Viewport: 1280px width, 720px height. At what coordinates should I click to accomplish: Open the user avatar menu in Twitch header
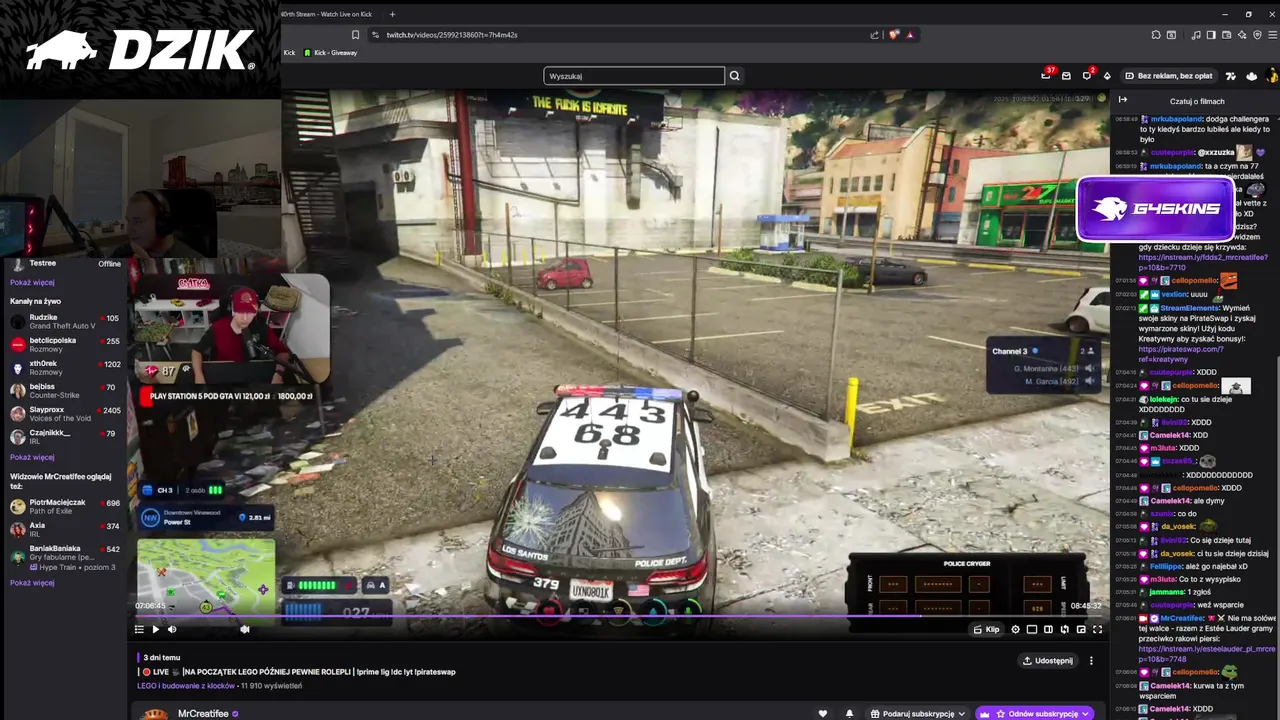[x=1272, y=76]
